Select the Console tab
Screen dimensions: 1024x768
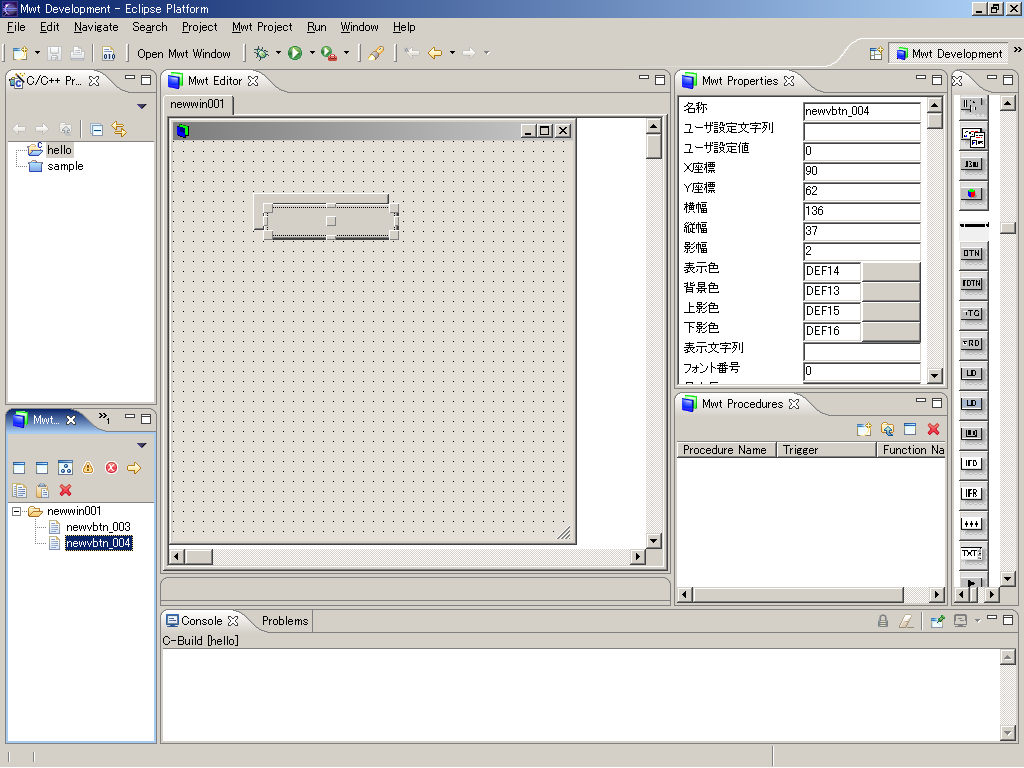202,621
